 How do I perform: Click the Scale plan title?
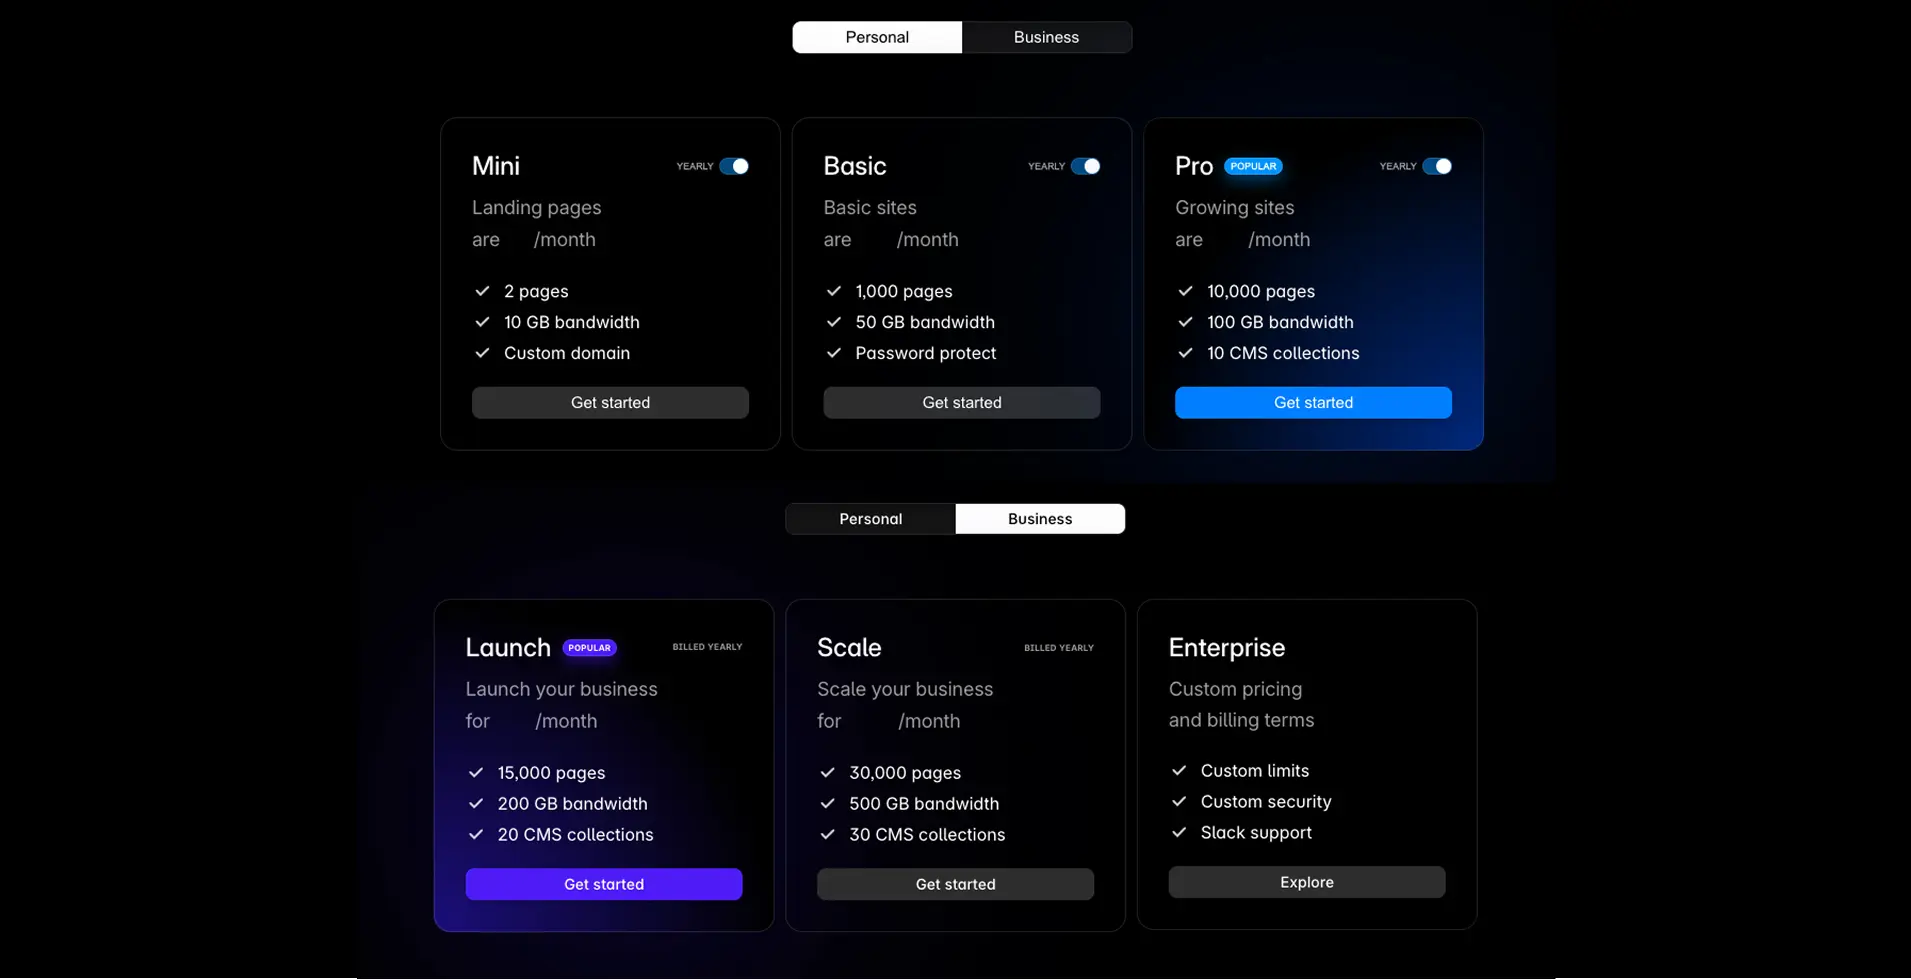pos(849,648)
